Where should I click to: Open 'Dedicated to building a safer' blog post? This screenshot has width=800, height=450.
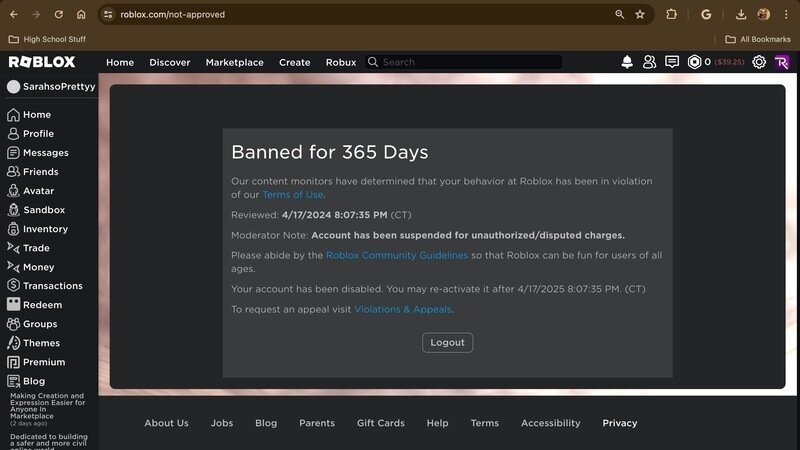click(48, 441)
